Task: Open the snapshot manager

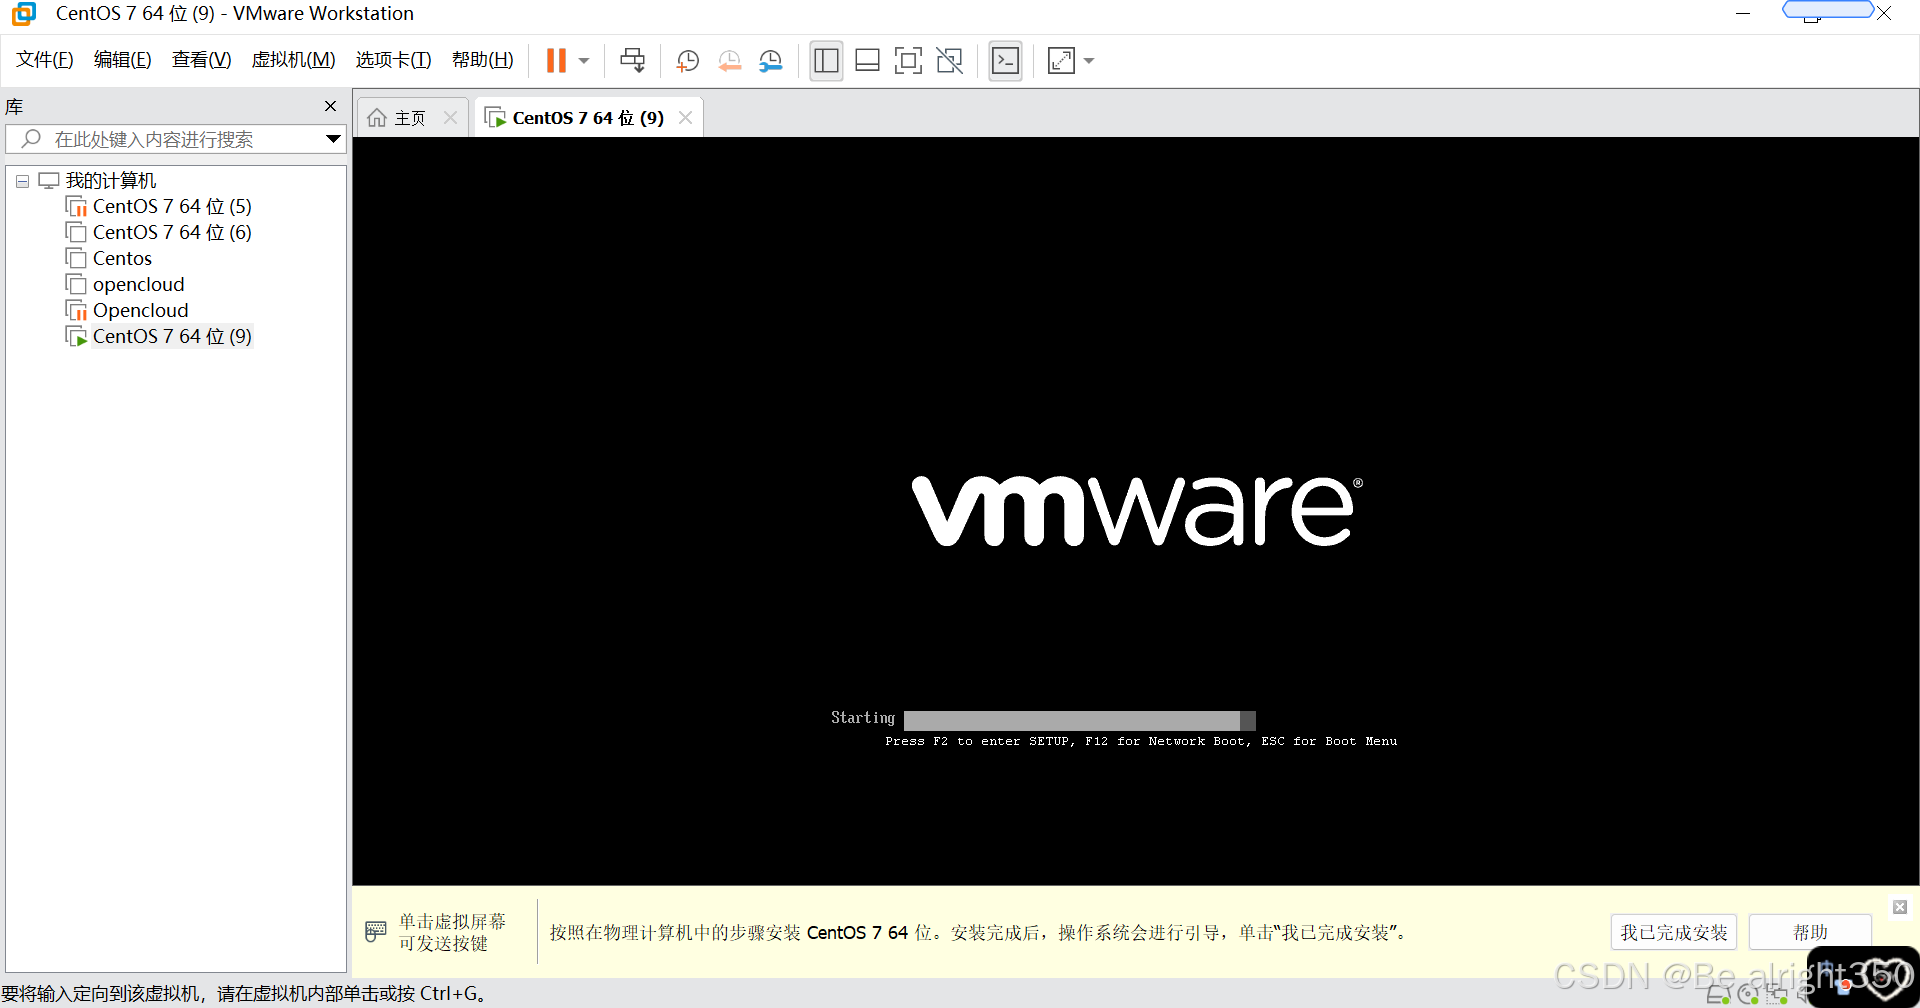Action: (x=770, y=60)
